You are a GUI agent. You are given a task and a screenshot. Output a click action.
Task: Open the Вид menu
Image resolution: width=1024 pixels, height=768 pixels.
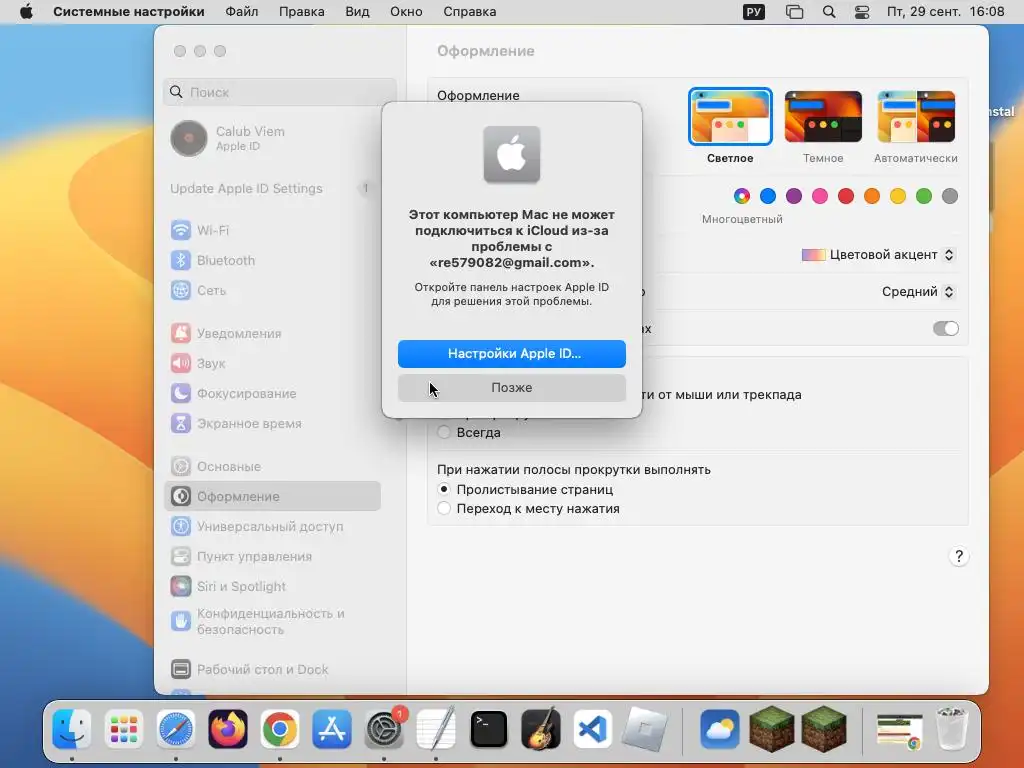[x=357, y=12]
